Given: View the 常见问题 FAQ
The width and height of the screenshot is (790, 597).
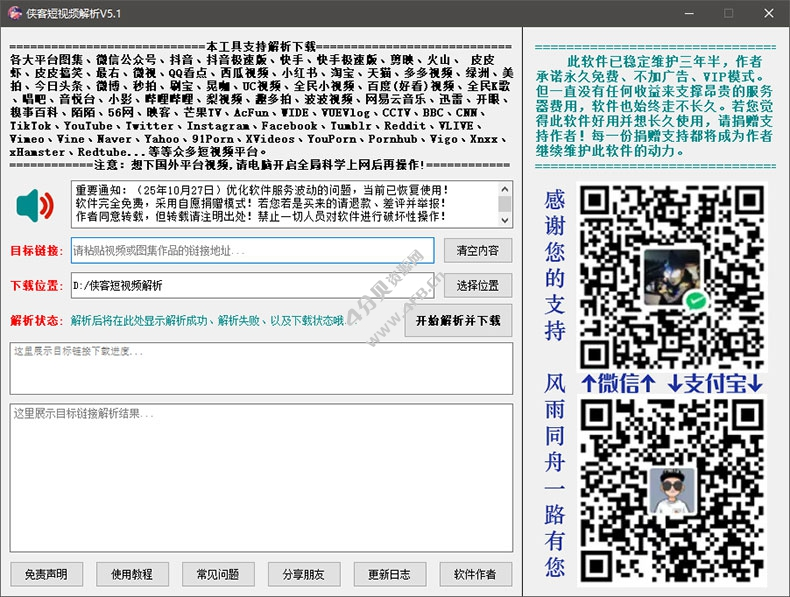Looking at the screenshot, I should tap(218, 574).
